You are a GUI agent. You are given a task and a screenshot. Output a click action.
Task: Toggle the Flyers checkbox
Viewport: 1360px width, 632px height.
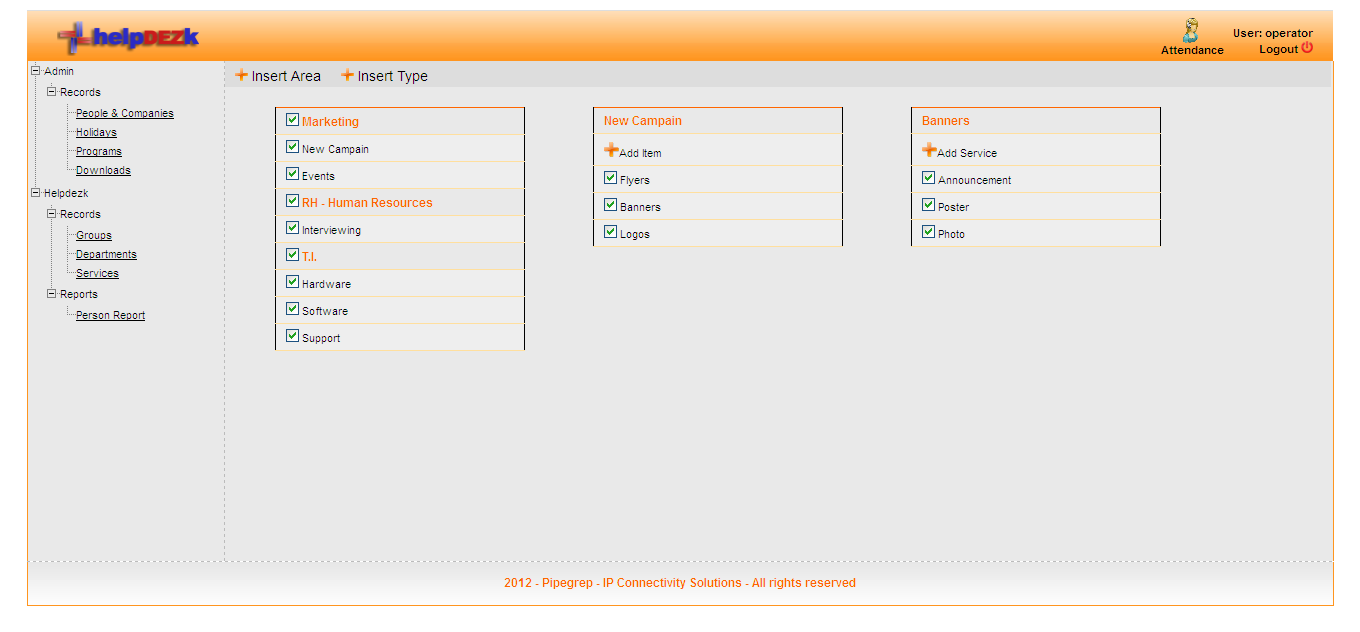pos(610,177)
